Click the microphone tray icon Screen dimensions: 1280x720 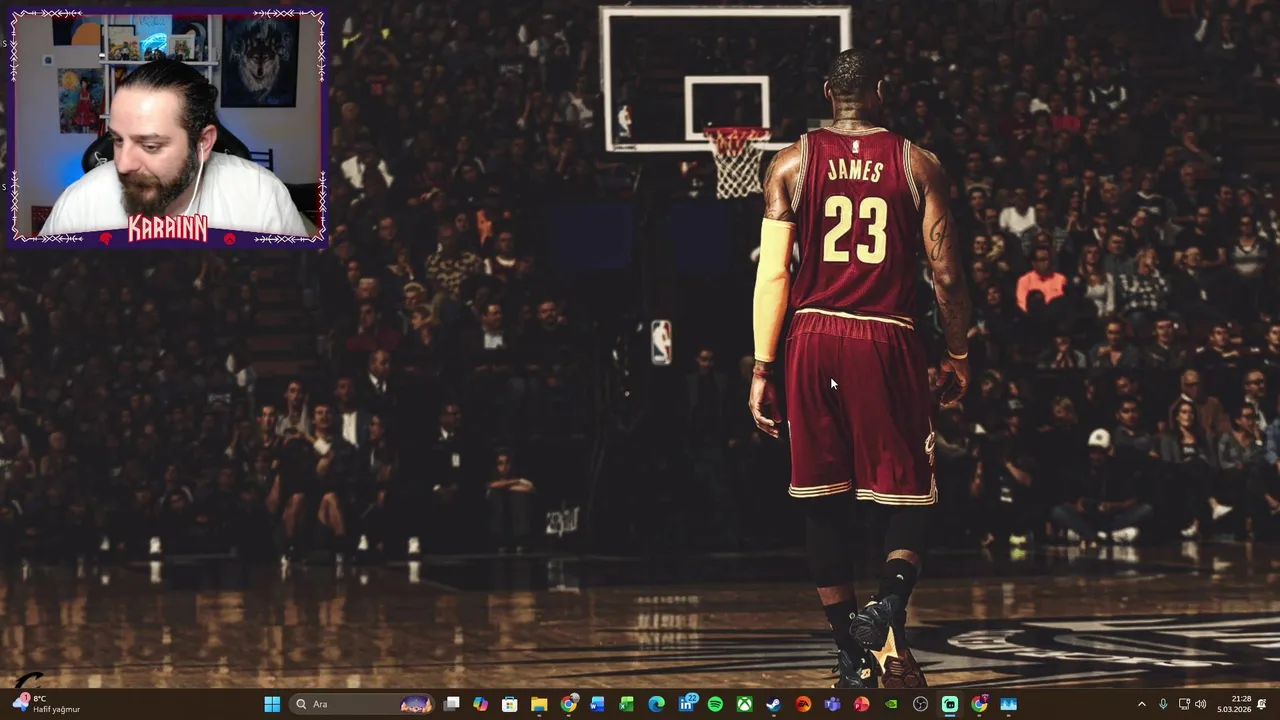[1163, 704]
